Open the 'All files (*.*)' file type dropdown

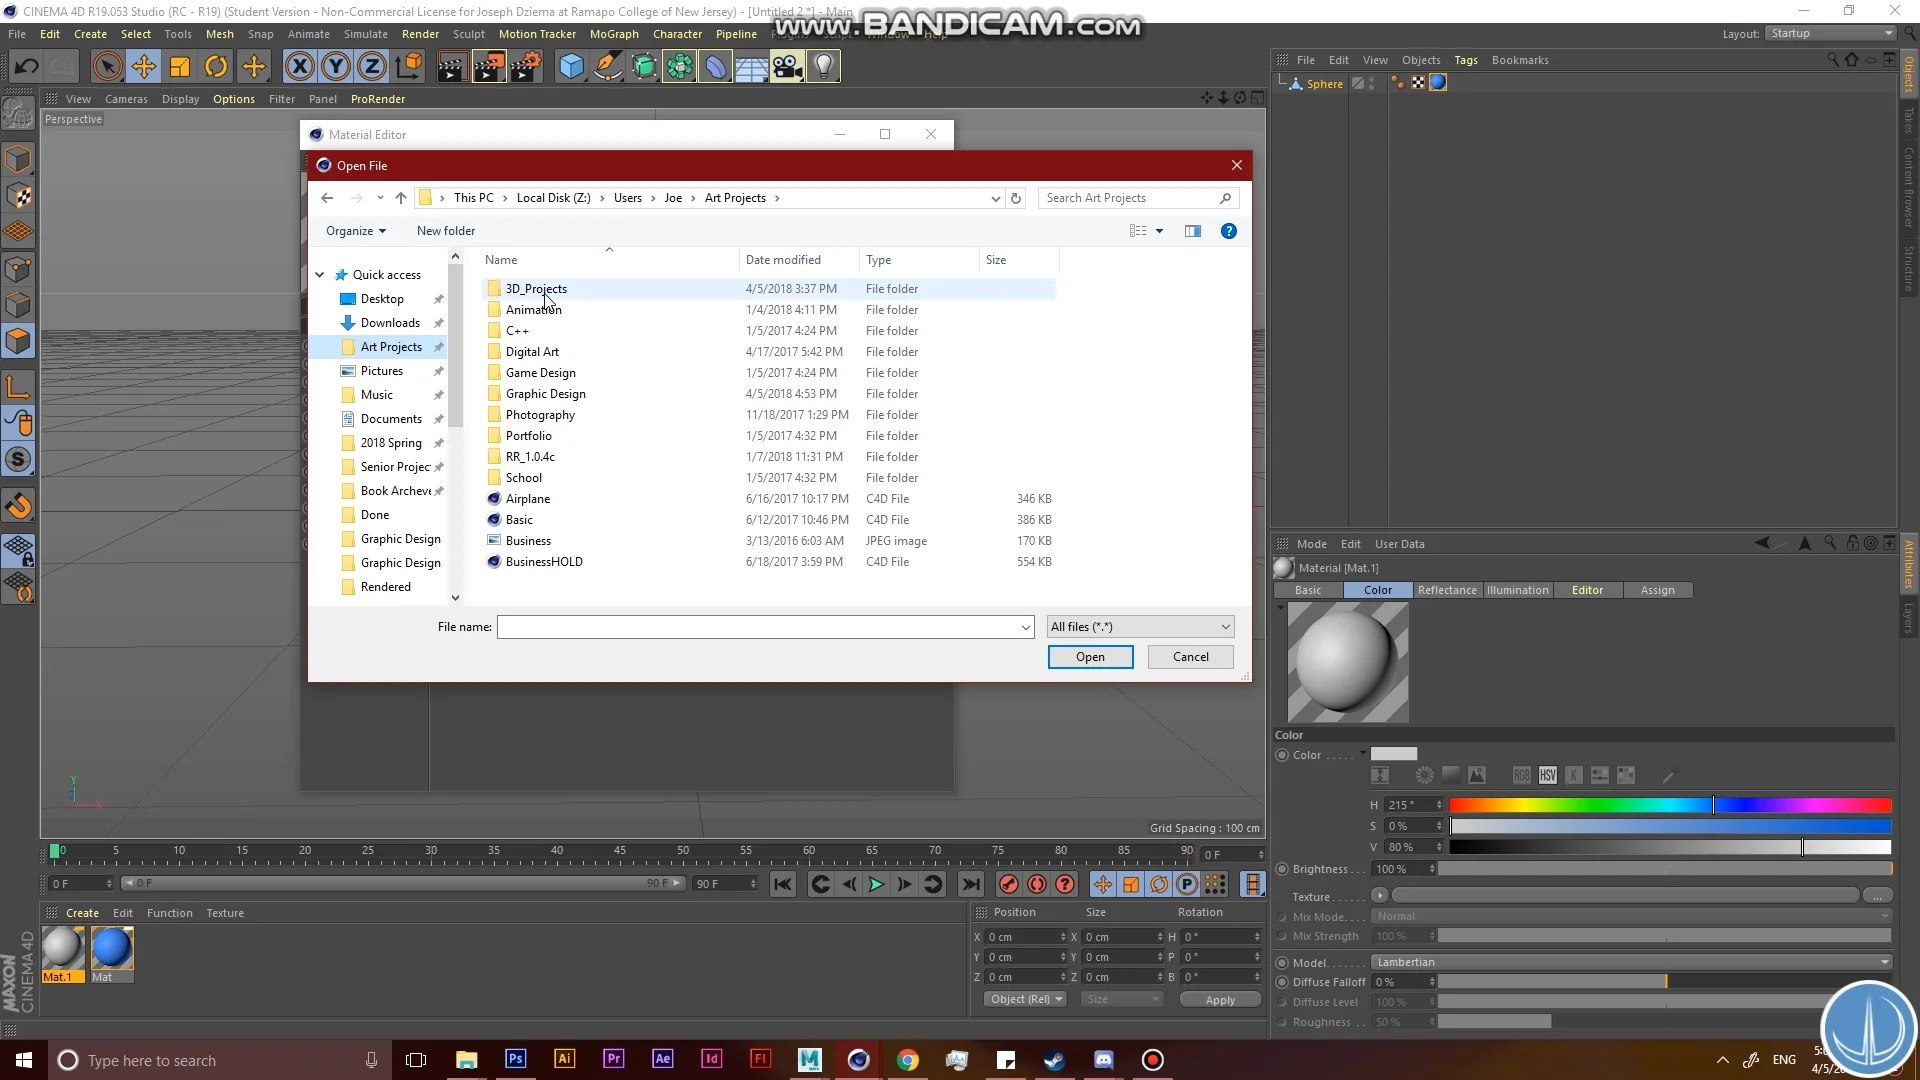1140,626
